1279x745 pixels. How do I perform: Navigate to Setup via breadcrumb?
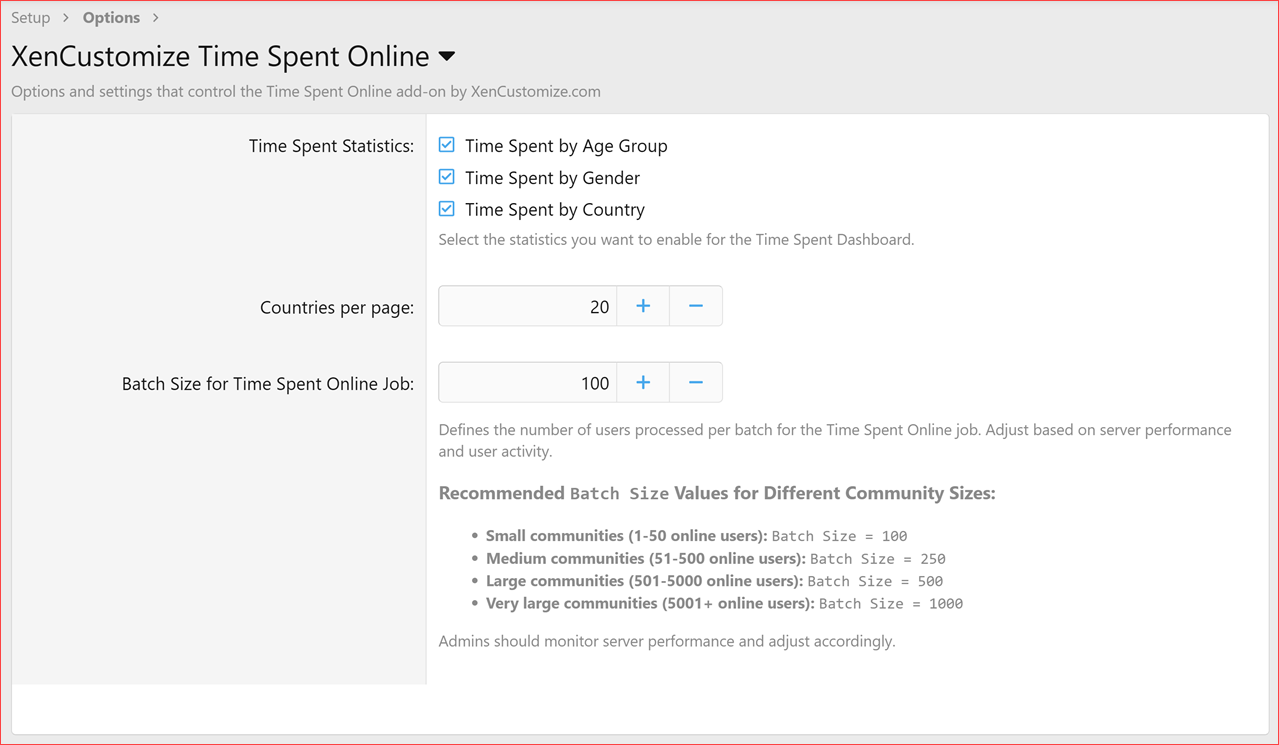pyautogui.click(x=30, y=17)
